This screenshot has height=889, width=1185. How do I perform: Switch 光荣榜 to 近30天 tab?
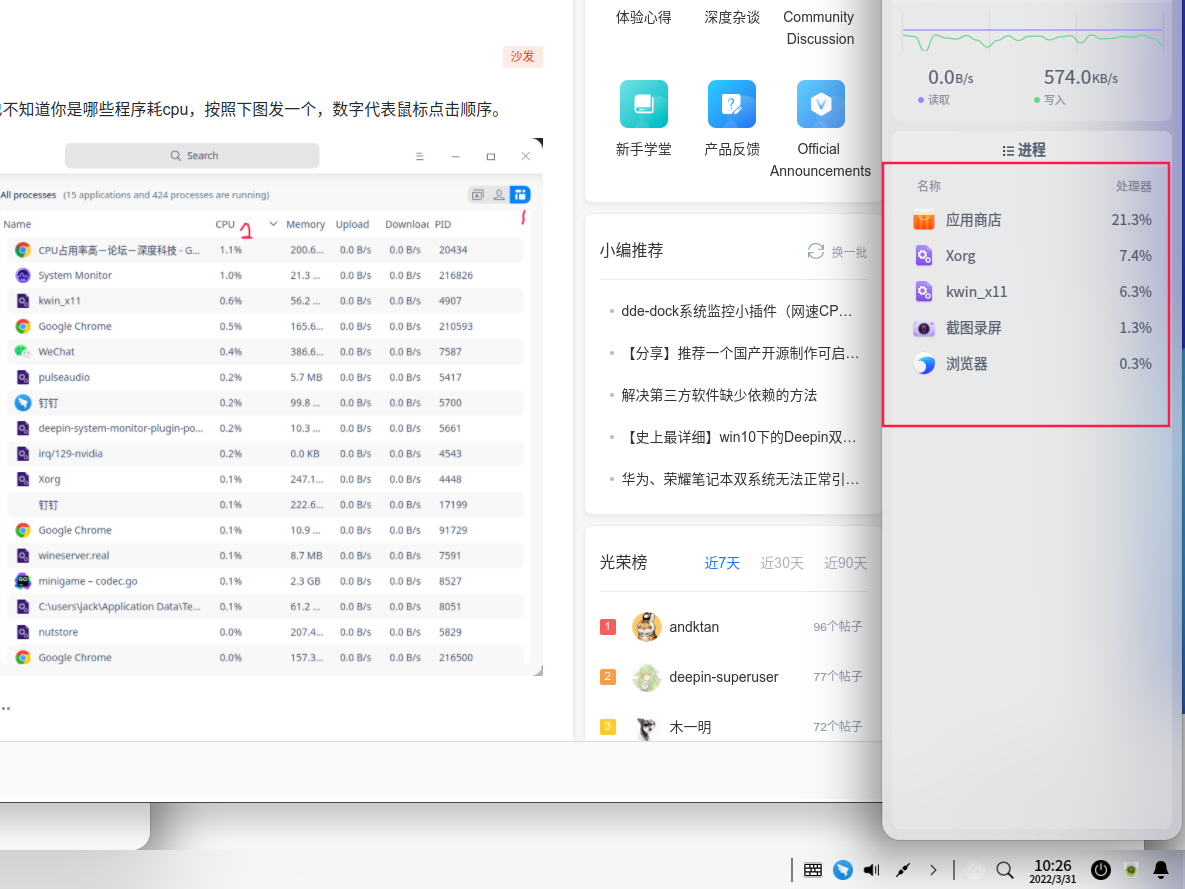781,563
